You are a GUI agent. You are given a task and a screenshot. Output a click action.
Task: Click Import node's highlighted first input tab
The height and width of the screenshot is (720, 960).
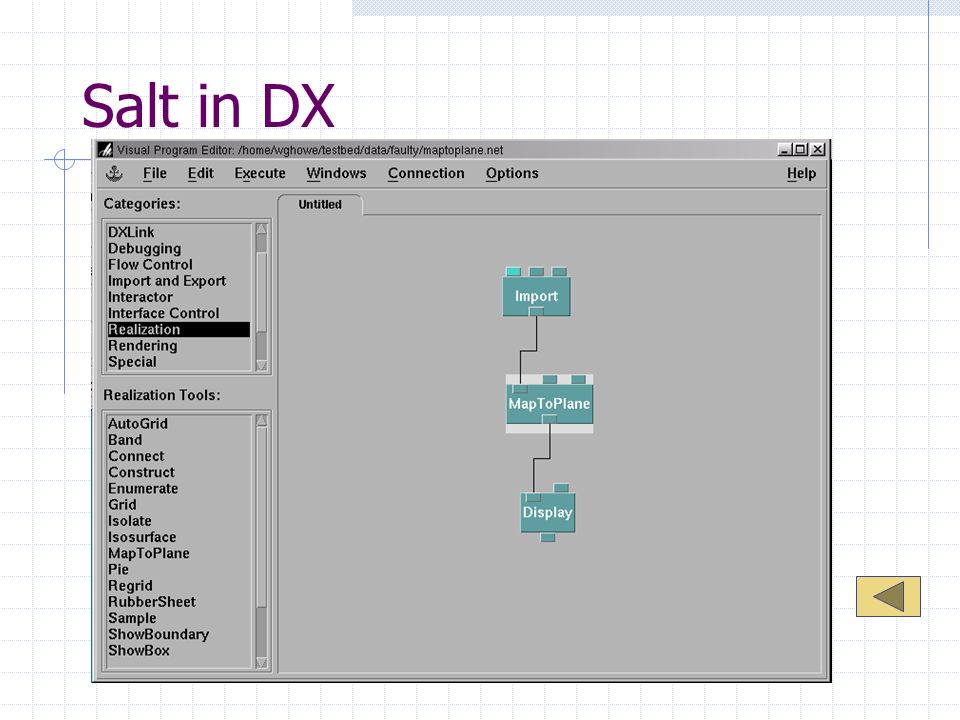(514, 272)
